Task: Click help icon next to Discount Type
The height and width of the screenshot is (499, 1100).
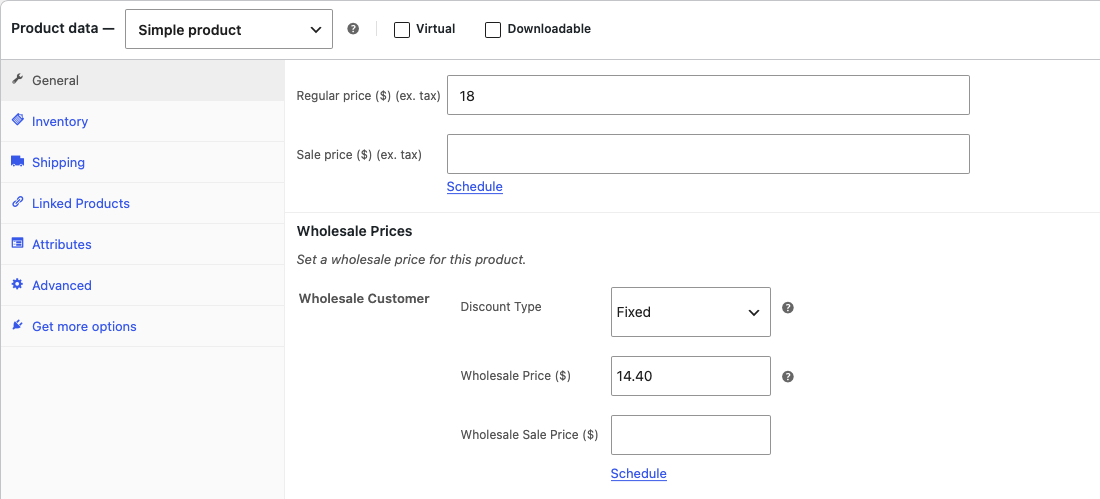Action: point(788,307)
